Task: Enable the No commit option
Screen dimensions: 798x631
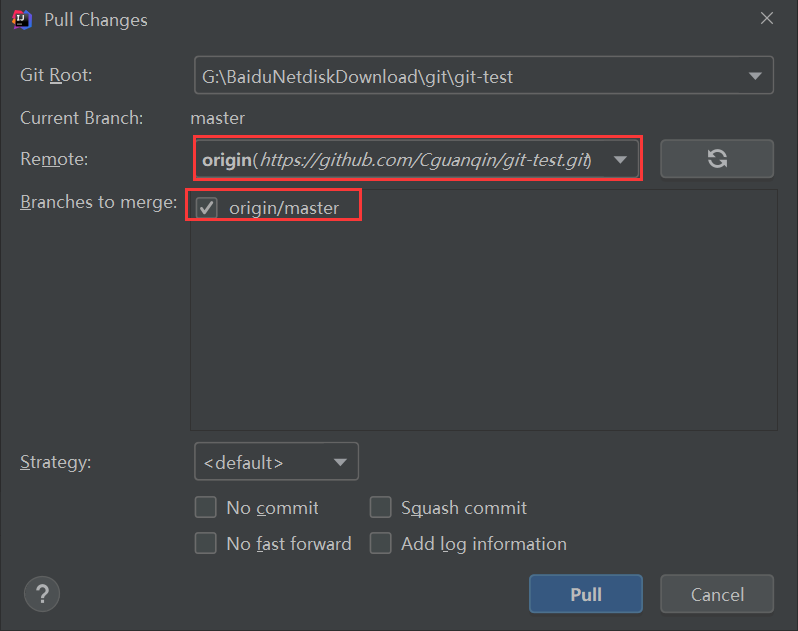Action: tap(206, 508)
